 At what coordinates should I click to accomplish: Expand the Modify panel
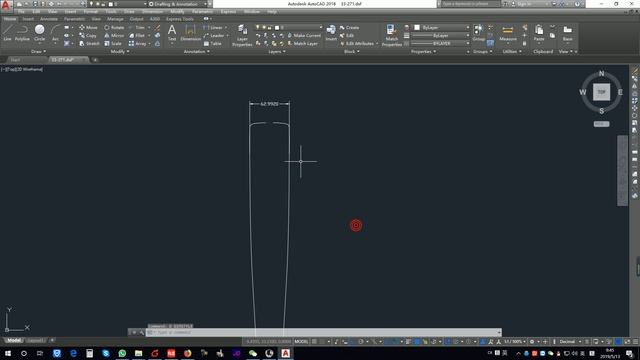click(x=120, y=51)
